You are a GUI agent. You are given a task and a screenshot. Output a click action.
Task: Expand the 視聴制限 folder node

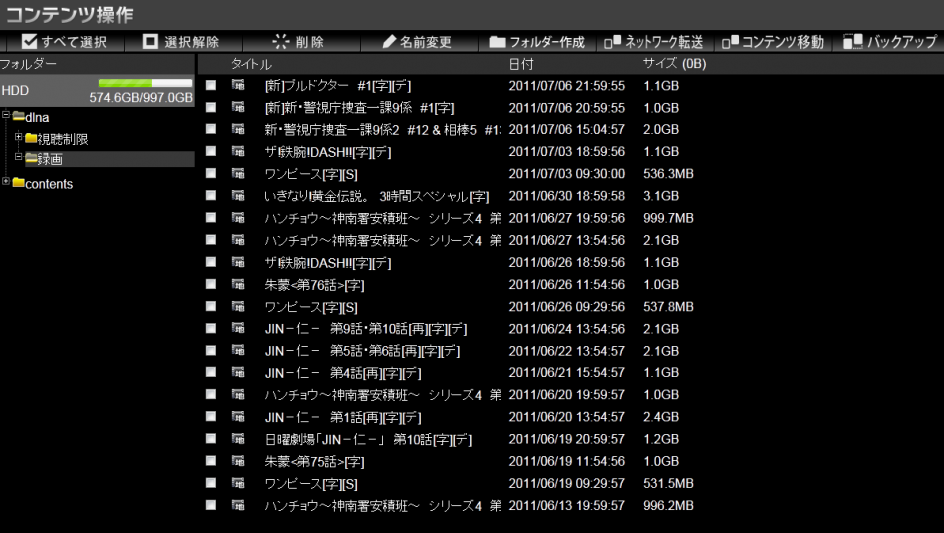point(18,138)
